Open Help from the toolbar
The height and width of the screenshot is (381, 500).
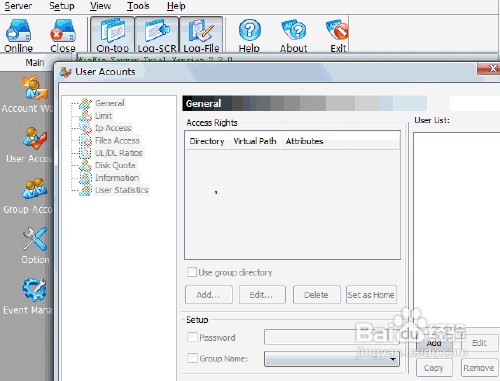[249, 35]
